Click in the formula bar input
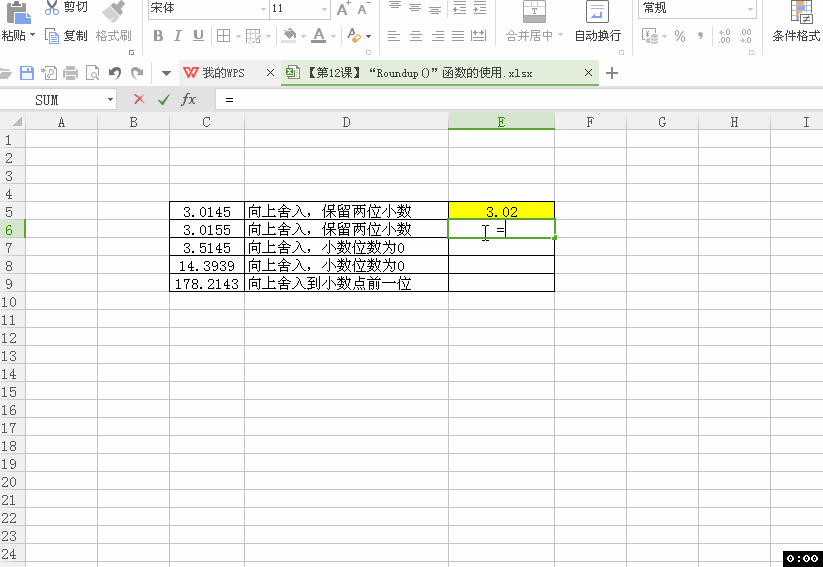Image resolution: width=823 pixels, height=567 pixels. coord(520,99)
